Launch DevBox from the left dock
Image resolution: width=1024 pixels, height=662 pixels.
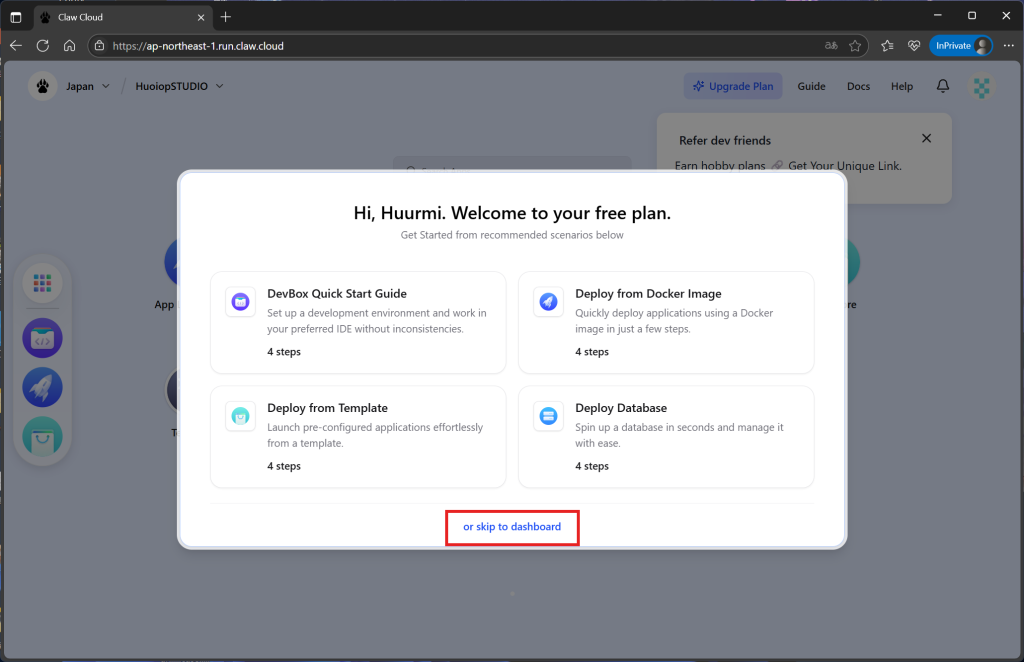pyautogui.click(x=42, y=338)
